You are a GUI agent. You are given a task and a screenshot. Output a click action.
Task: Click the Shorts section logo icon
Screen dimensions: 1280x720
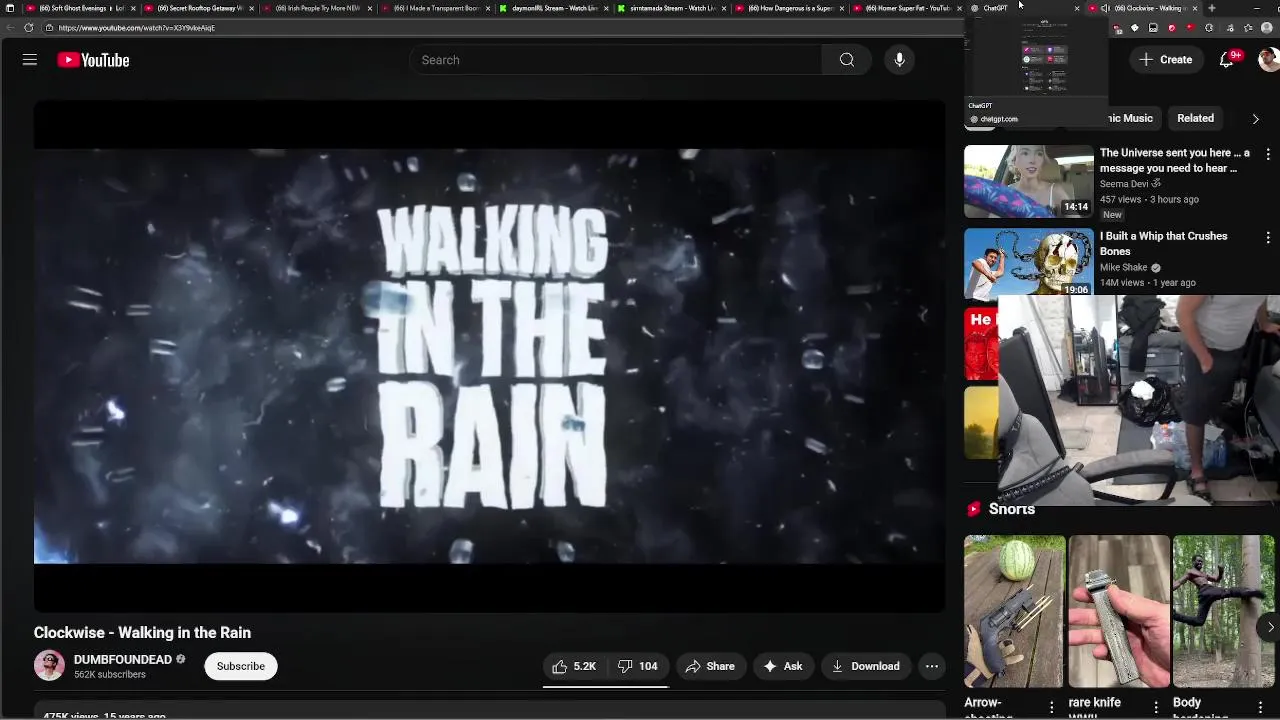[973, 509]
